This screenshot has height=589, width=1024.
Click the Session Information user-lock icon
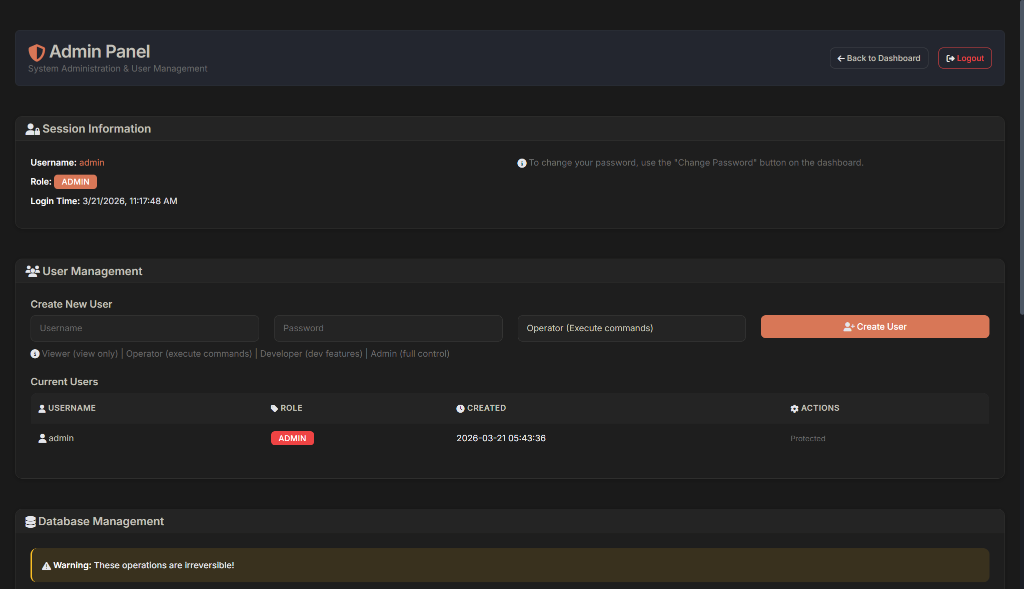point(32,129)
